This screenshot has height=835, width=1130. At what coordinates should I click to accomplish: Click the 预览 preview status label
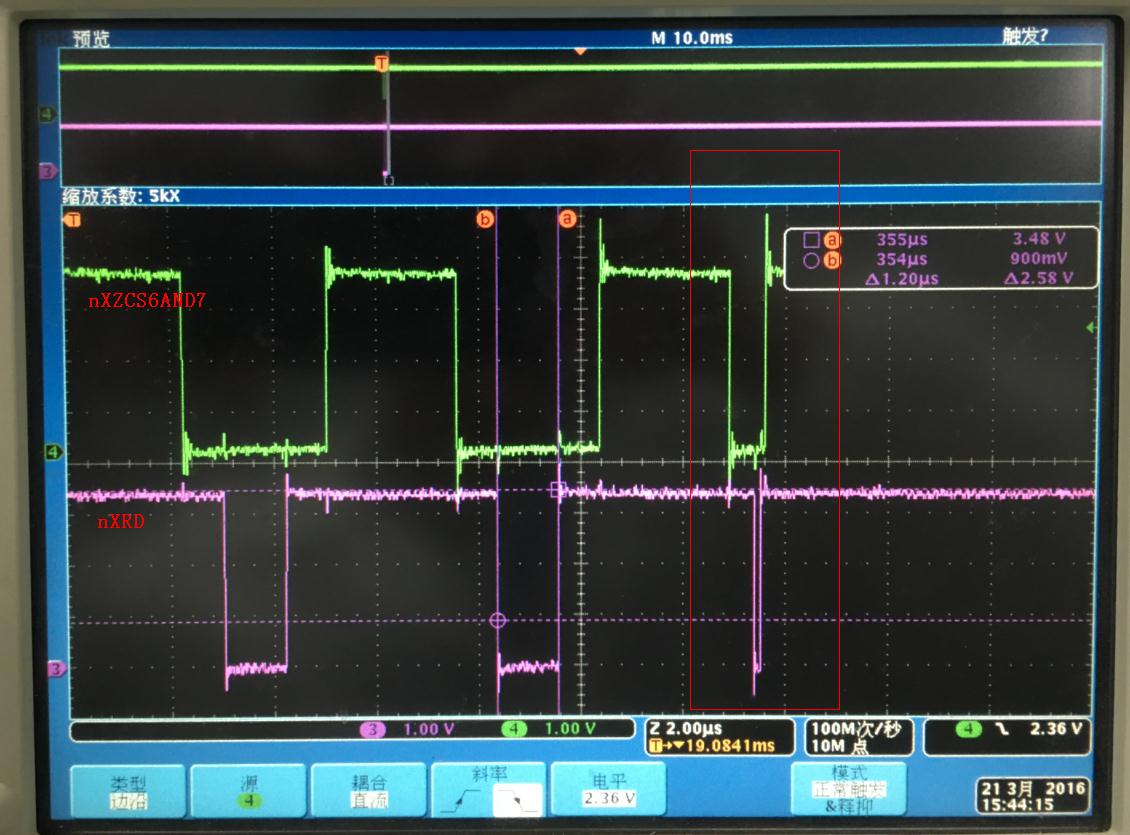[x=92, y=38]
